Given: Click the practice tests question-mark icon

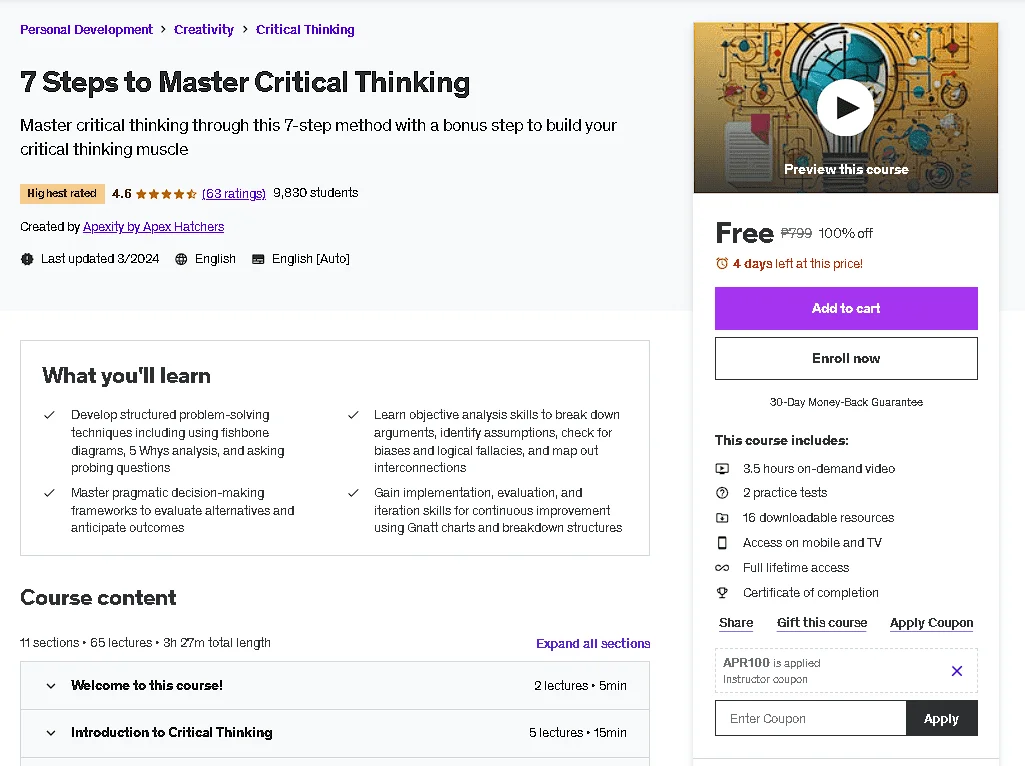Looking at the screenshot, I should pos(722,493).
